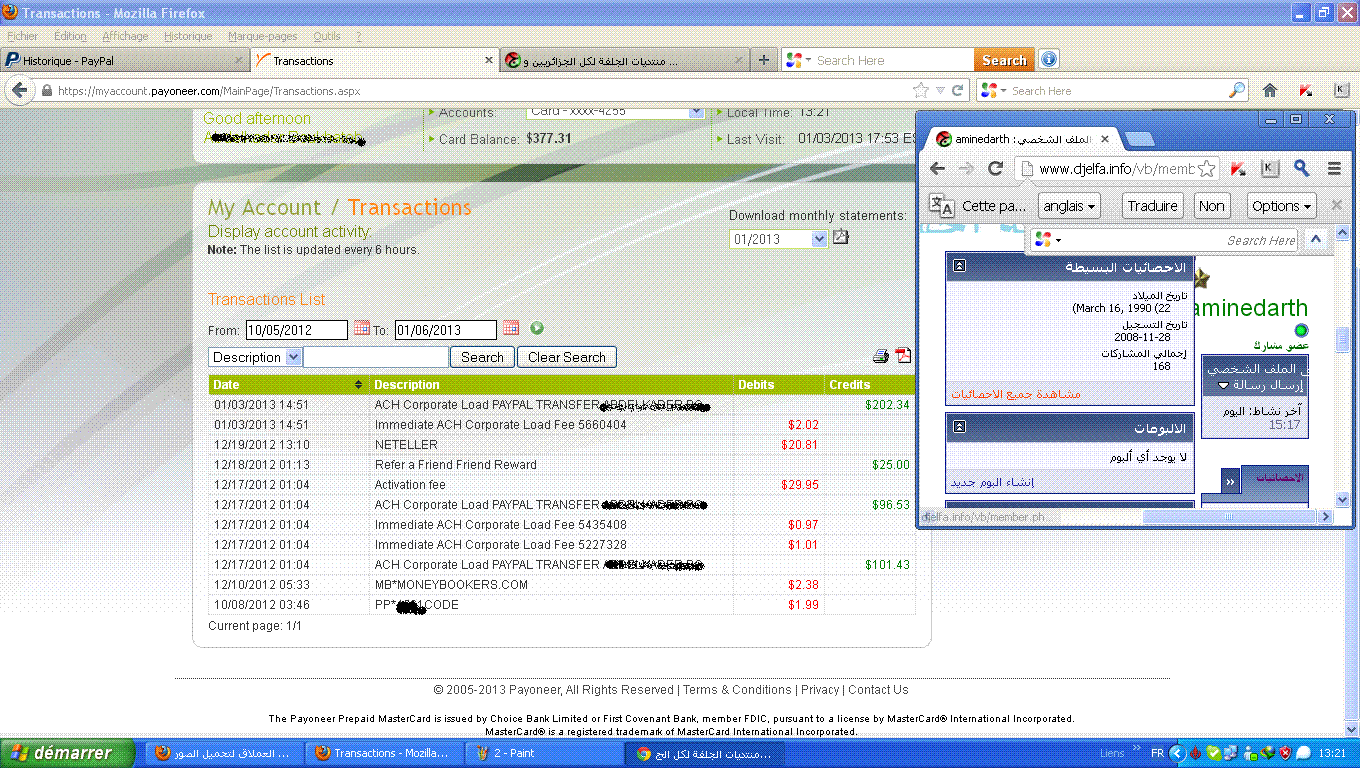Screen dimensions: 1360x768
Task: Click the orange Search toolbar button
Action: (x=1004, y=60)
